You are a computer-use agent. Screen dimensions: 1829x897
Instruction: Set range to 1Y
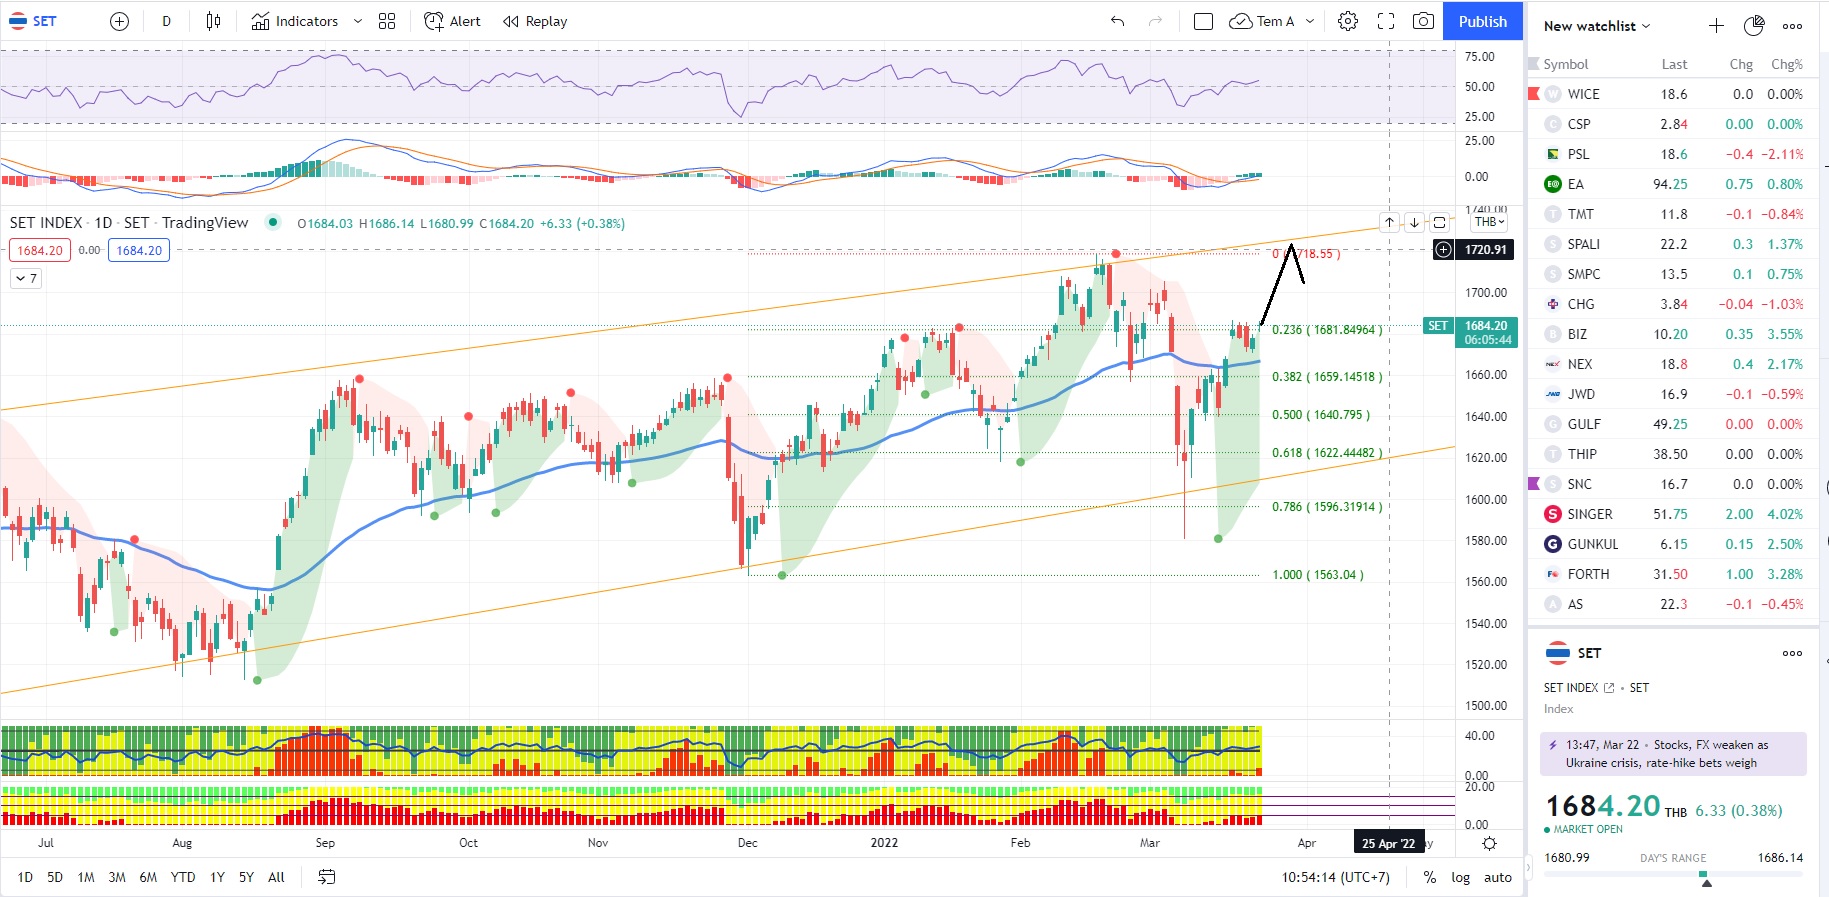click(217, 877)
